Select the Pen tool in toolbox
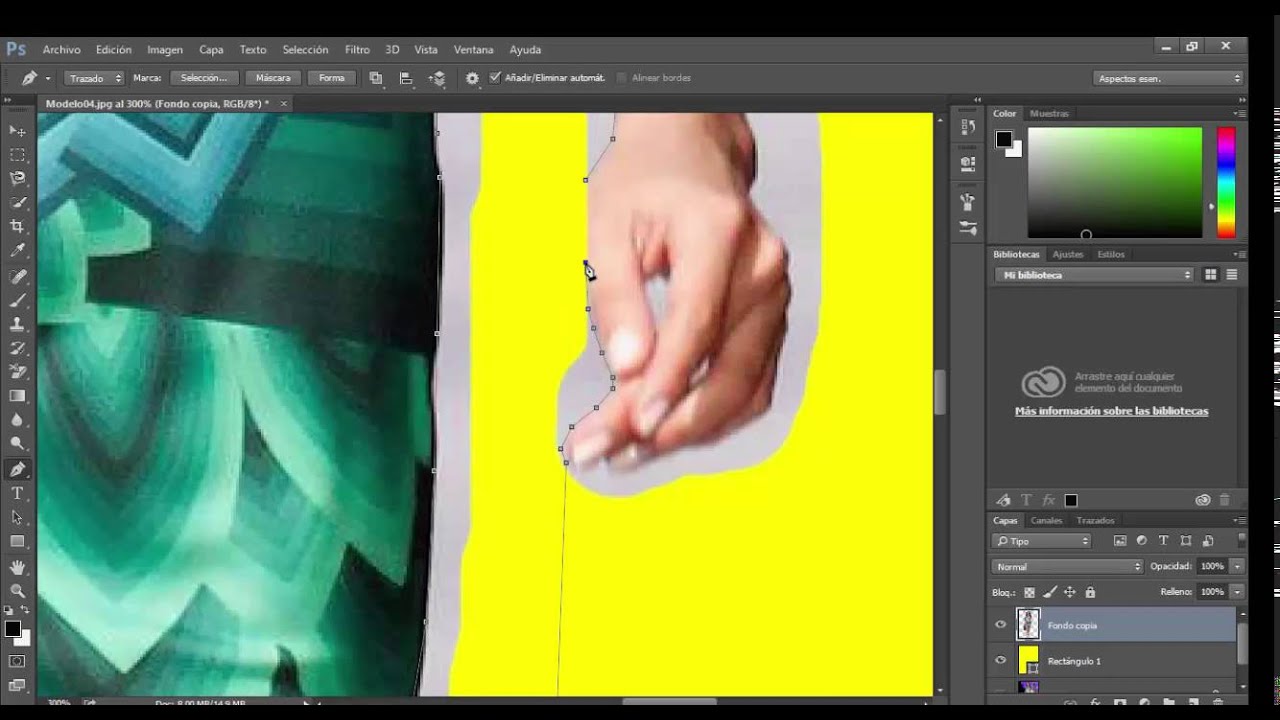This screenshot has height=720, width=1280. pyautogui.click(x=17, y=469)
